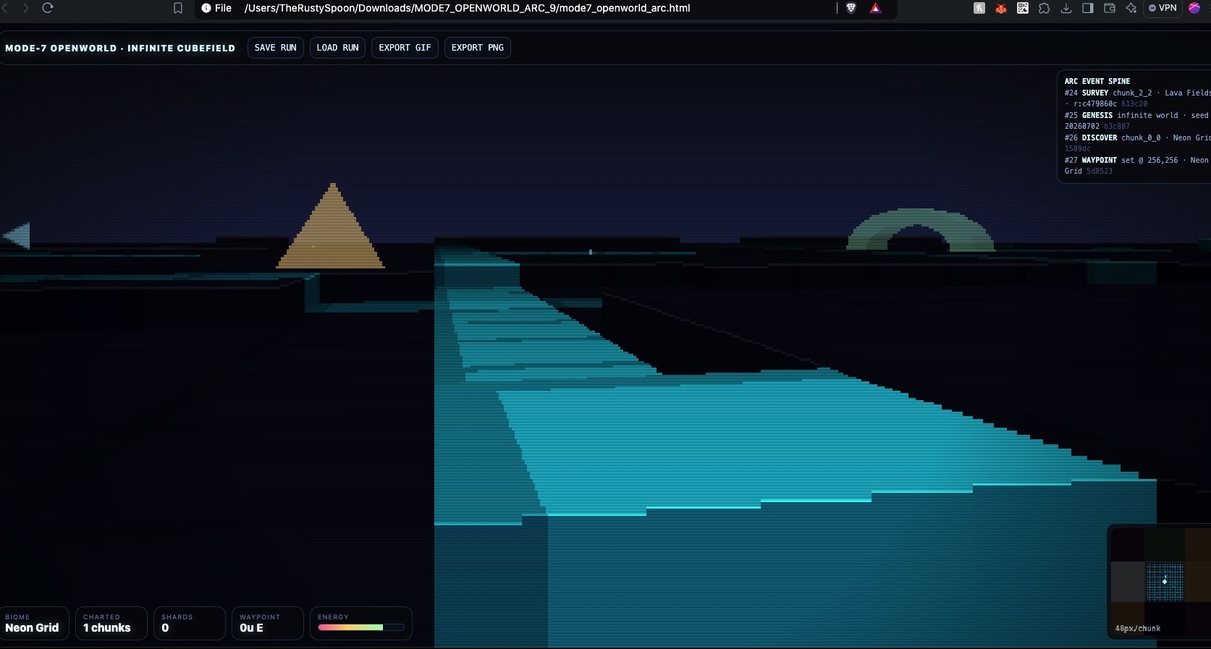Click the SHARDS 0 readout
This screenshot has height=649, width=1211.
click(189, 623)
